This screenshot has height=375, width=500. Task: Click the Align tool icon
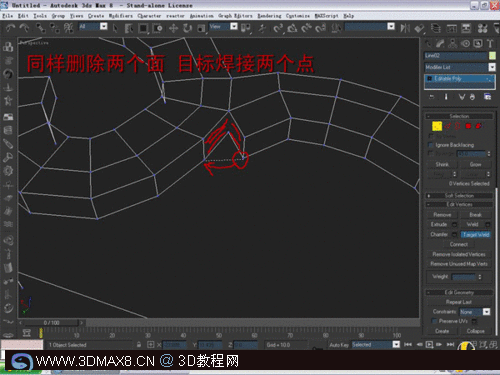point(419,28)
